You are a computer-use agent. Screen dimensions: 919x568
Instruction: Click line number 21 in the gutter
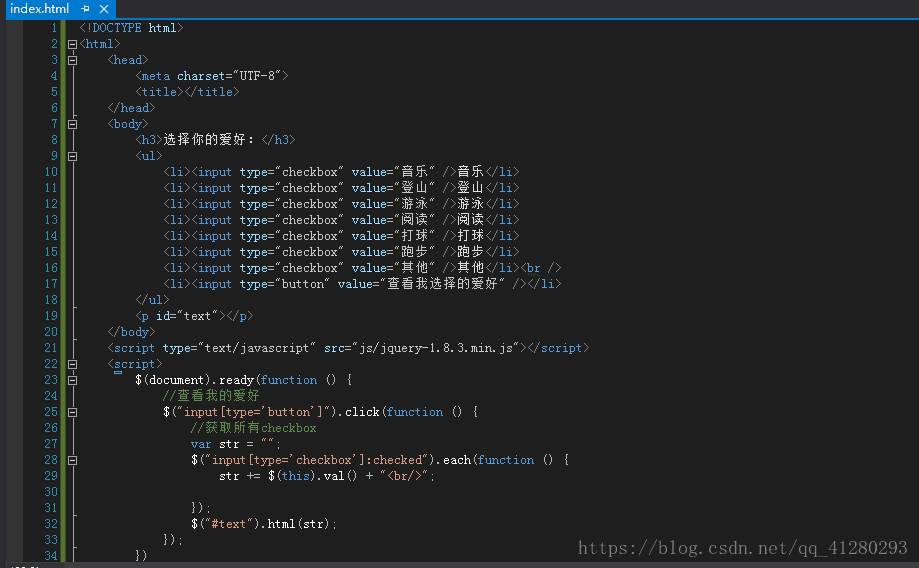coord(51,348)
